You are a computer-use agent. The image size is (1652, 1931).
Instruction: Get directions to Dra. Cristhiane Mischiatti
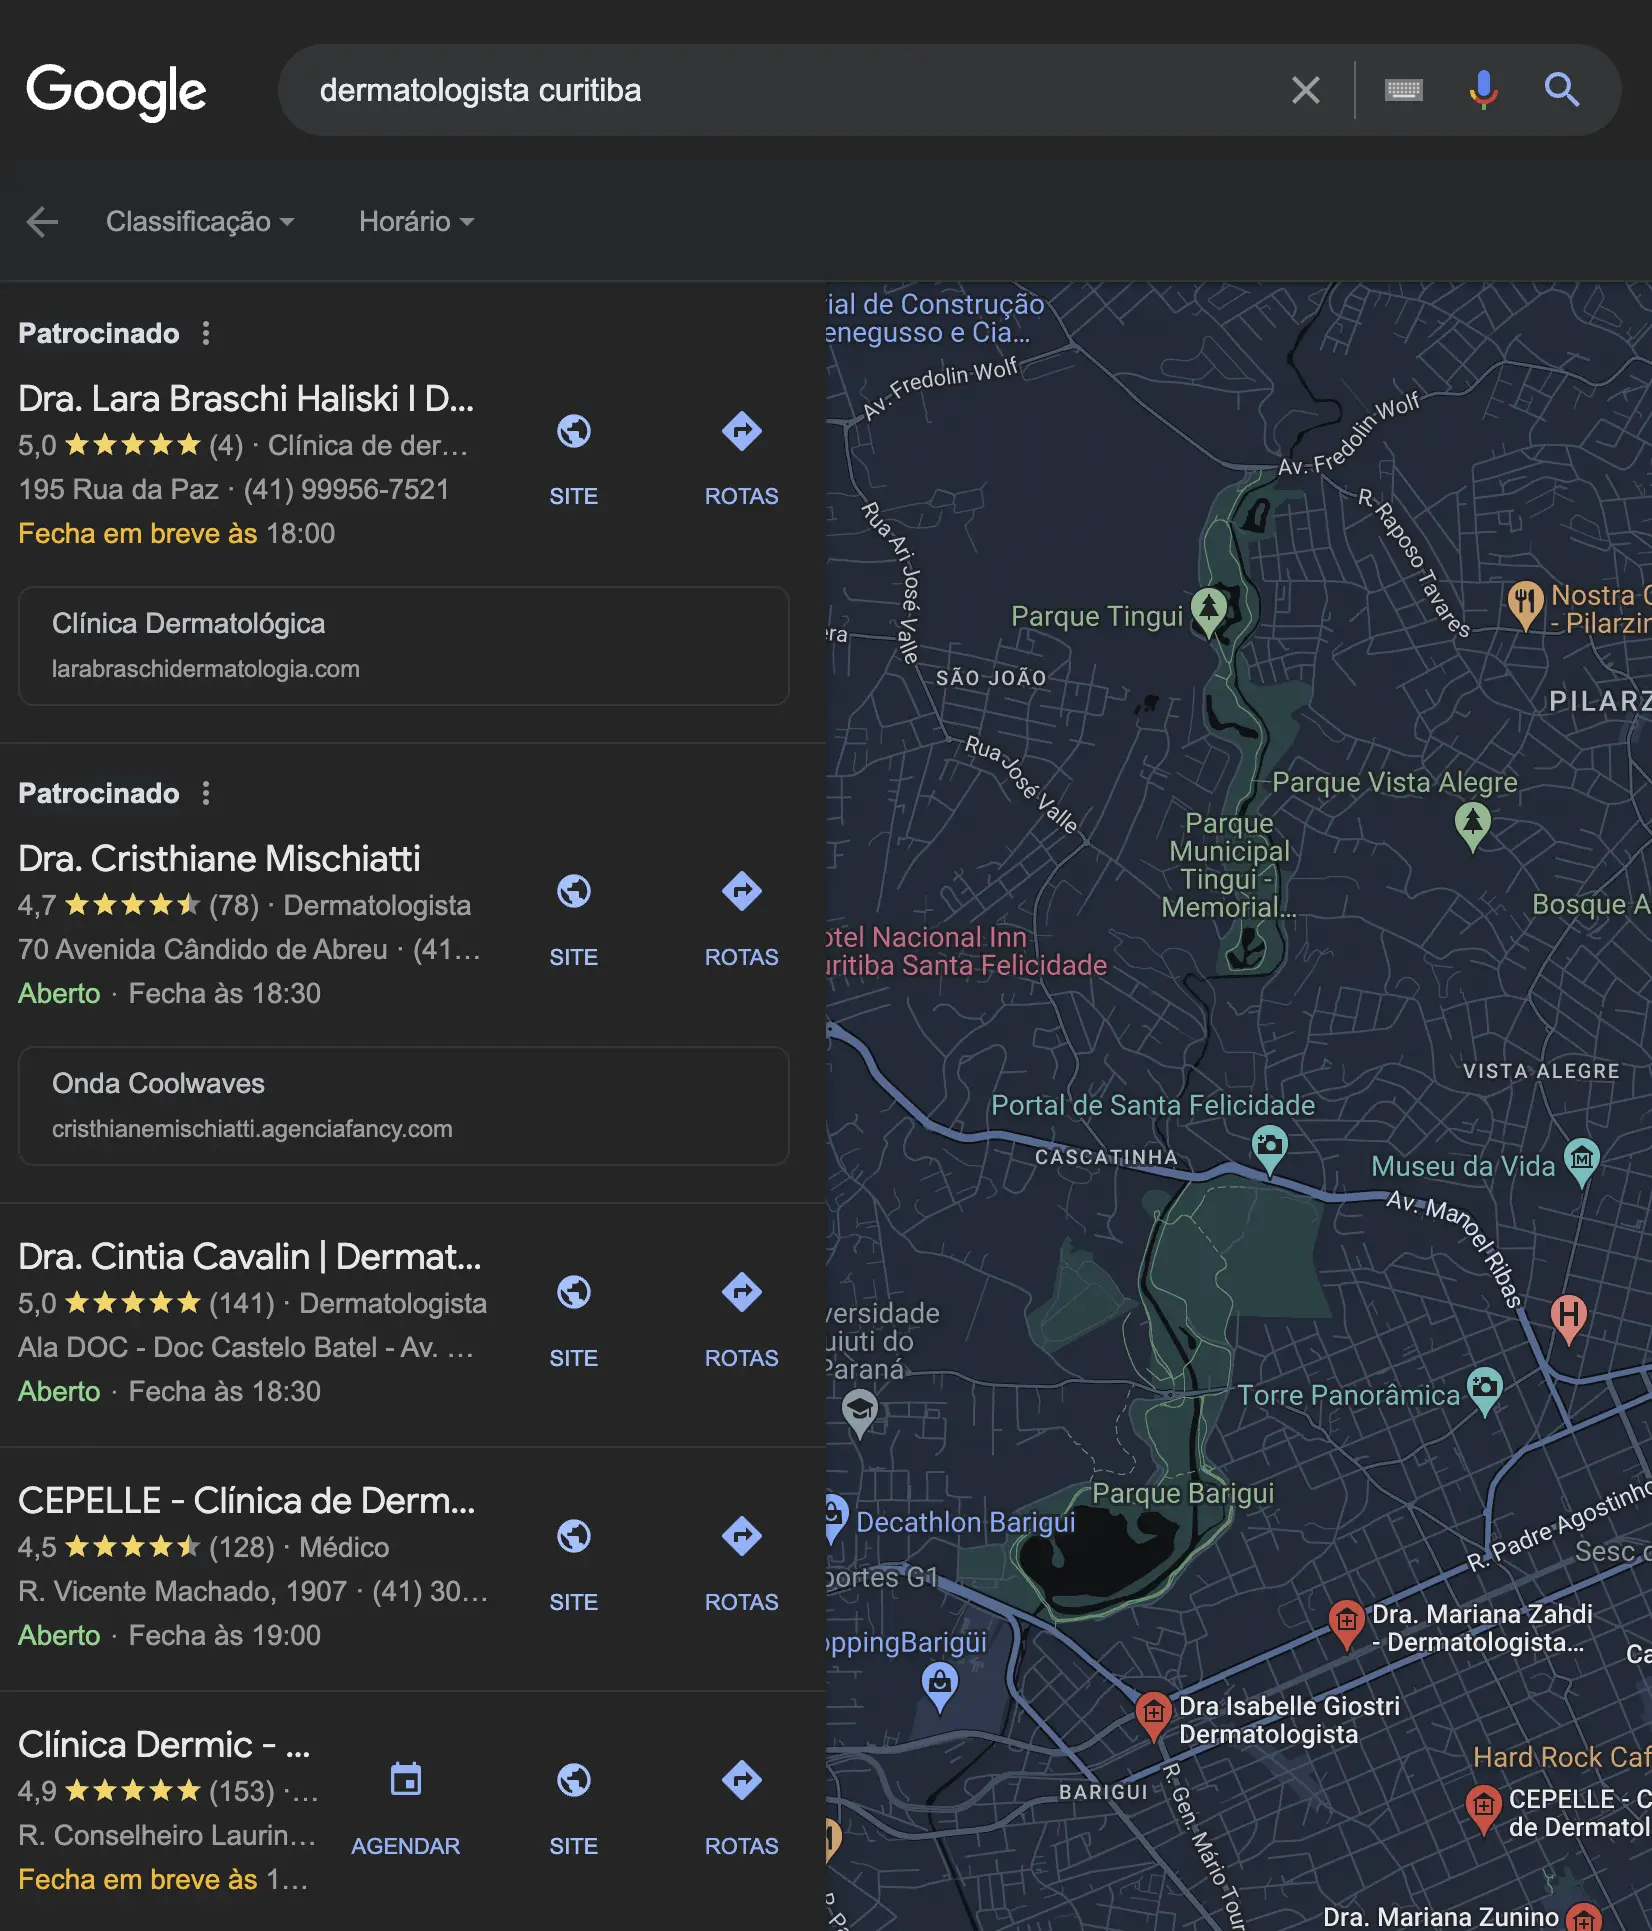coord(741,919)
